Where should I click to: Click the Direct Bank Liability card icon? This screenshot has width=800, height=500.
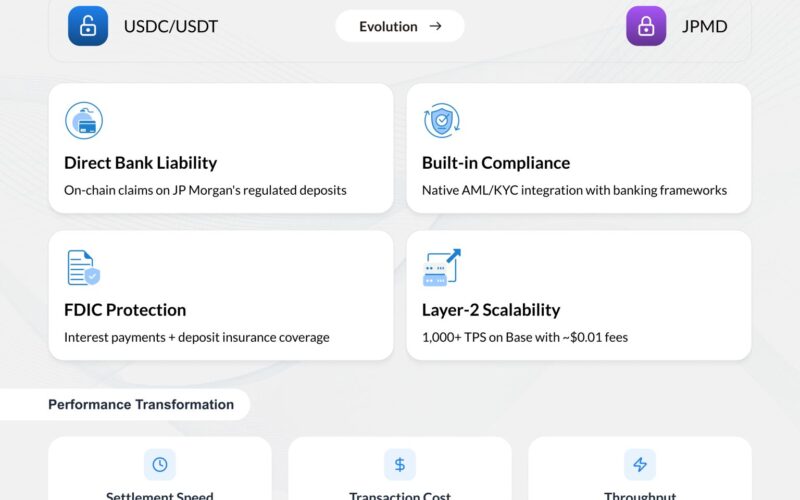[x=84, y=120]
